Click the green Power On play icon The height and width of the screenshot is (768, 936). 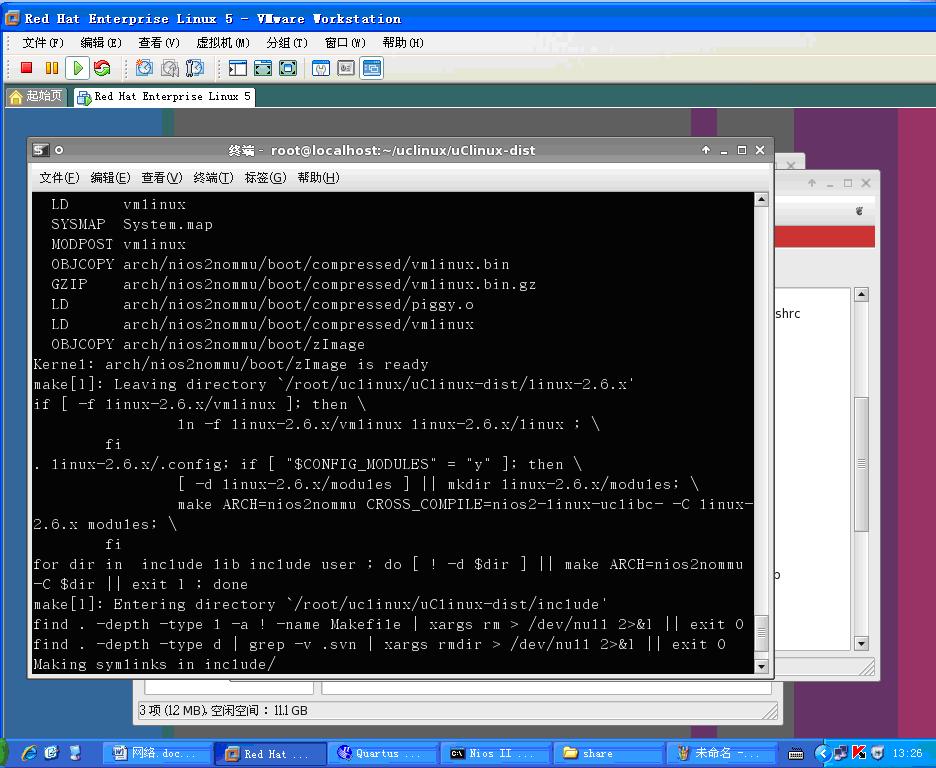point(78,68)
